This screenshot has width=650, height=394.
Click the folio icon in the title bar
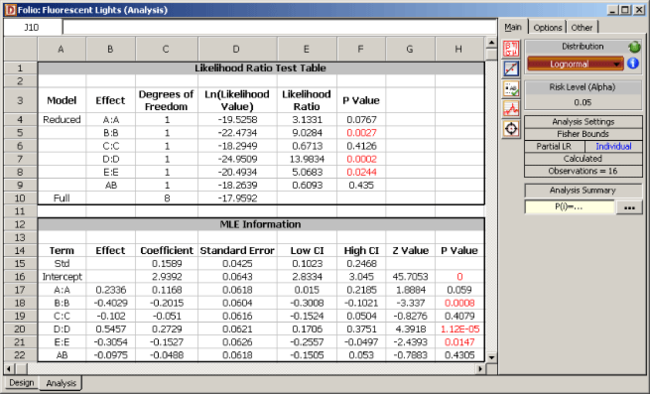pyautogui.click(x=10, y=10)
